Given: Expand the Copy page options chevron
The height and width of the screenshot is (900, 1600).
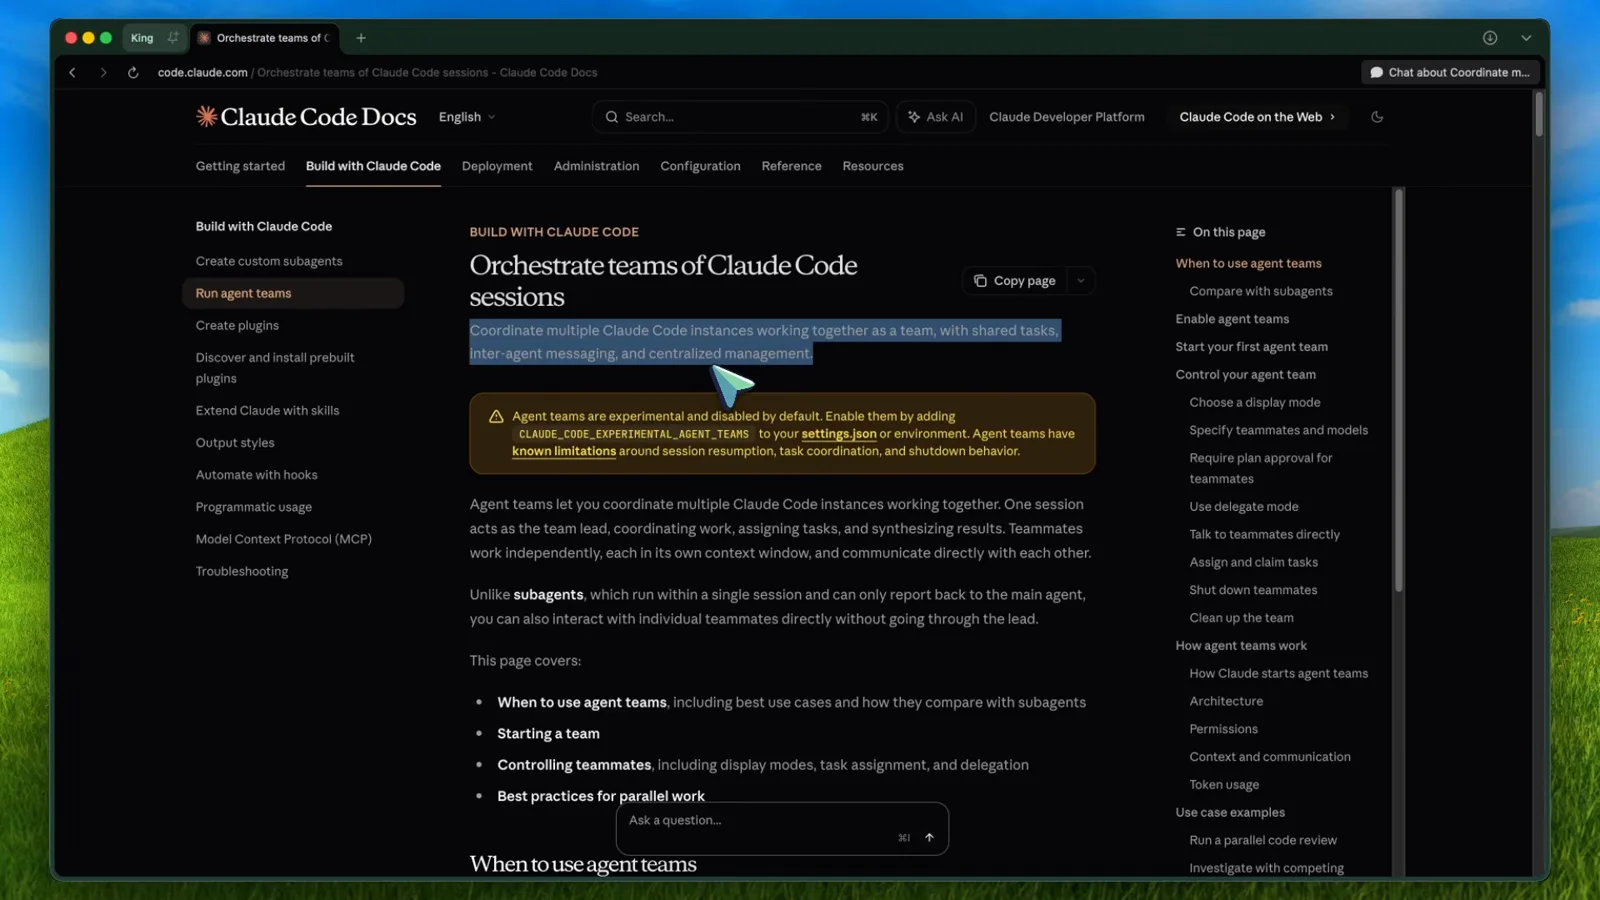Looking at the screenshot, I should pyautogui.click(x=1081, y=281).
